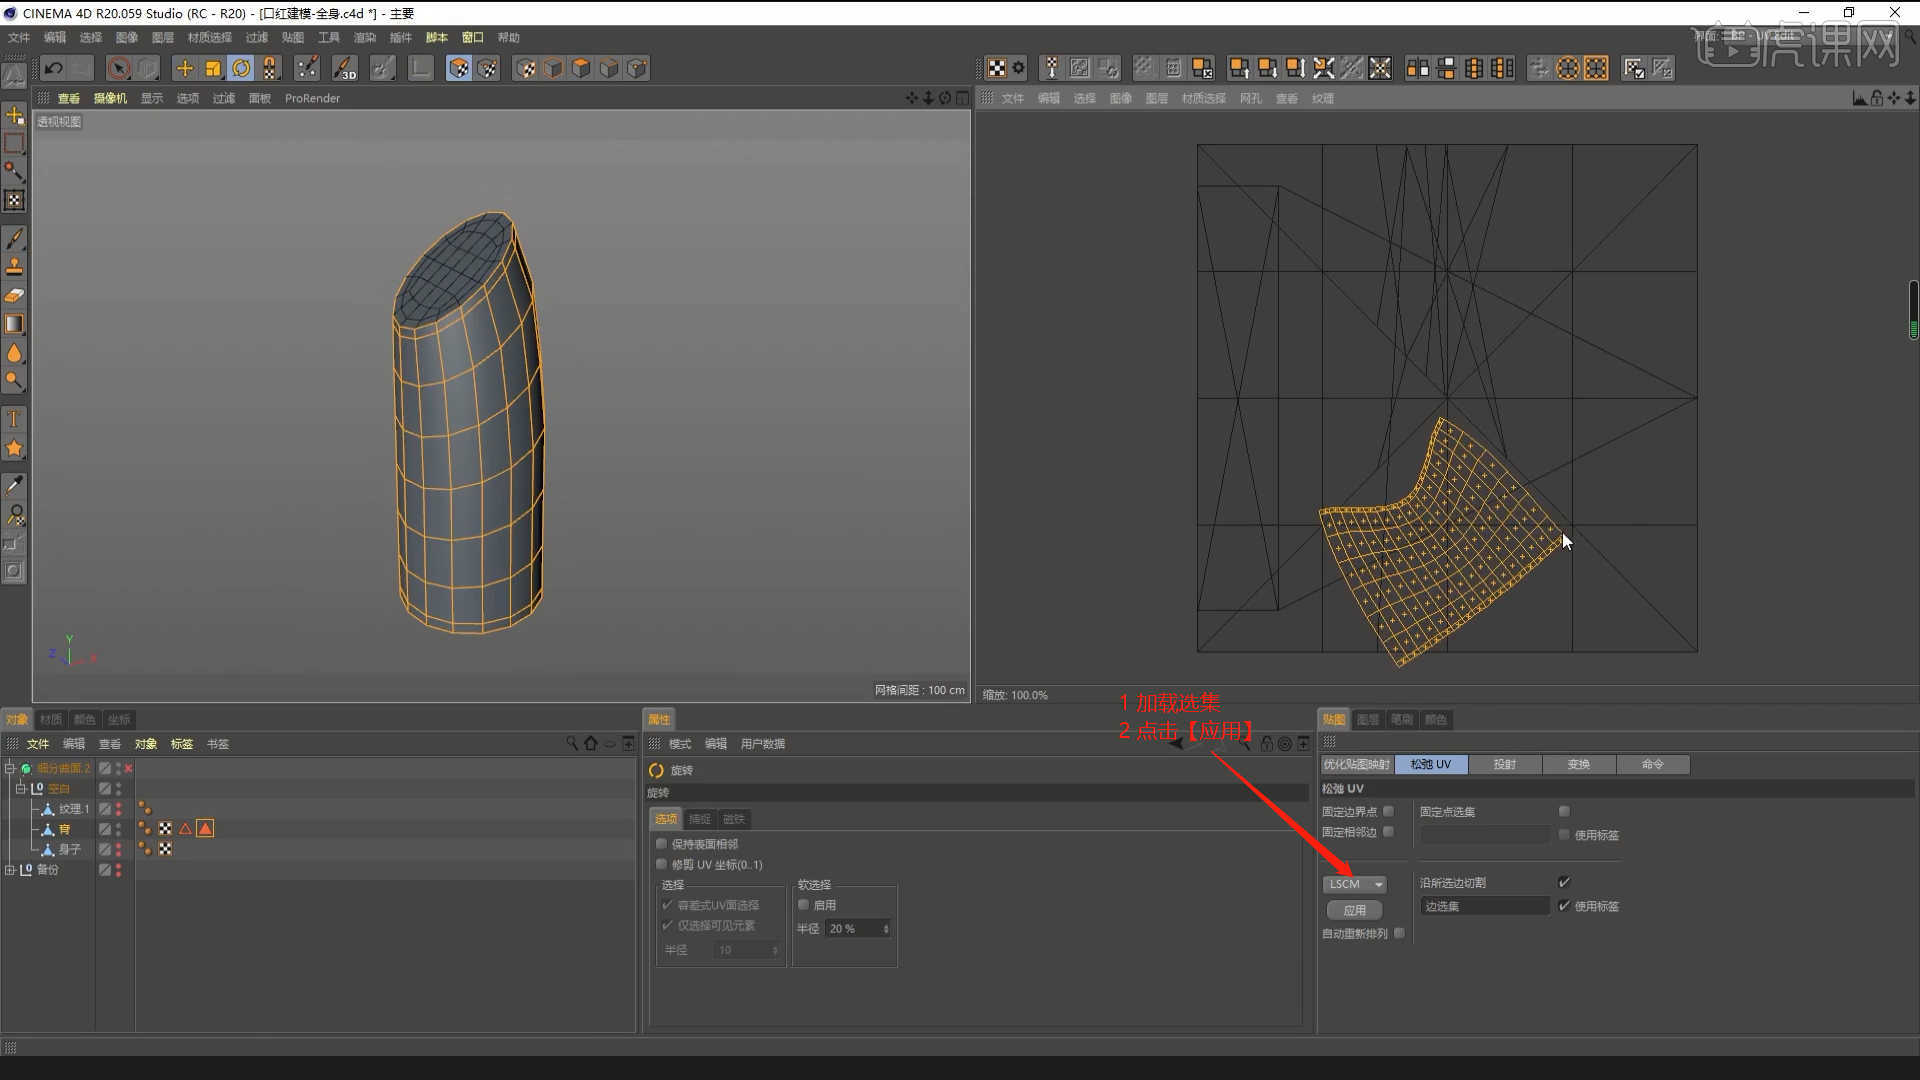Click the Undo arrow icon in top toolbar

tap(53, 68)
